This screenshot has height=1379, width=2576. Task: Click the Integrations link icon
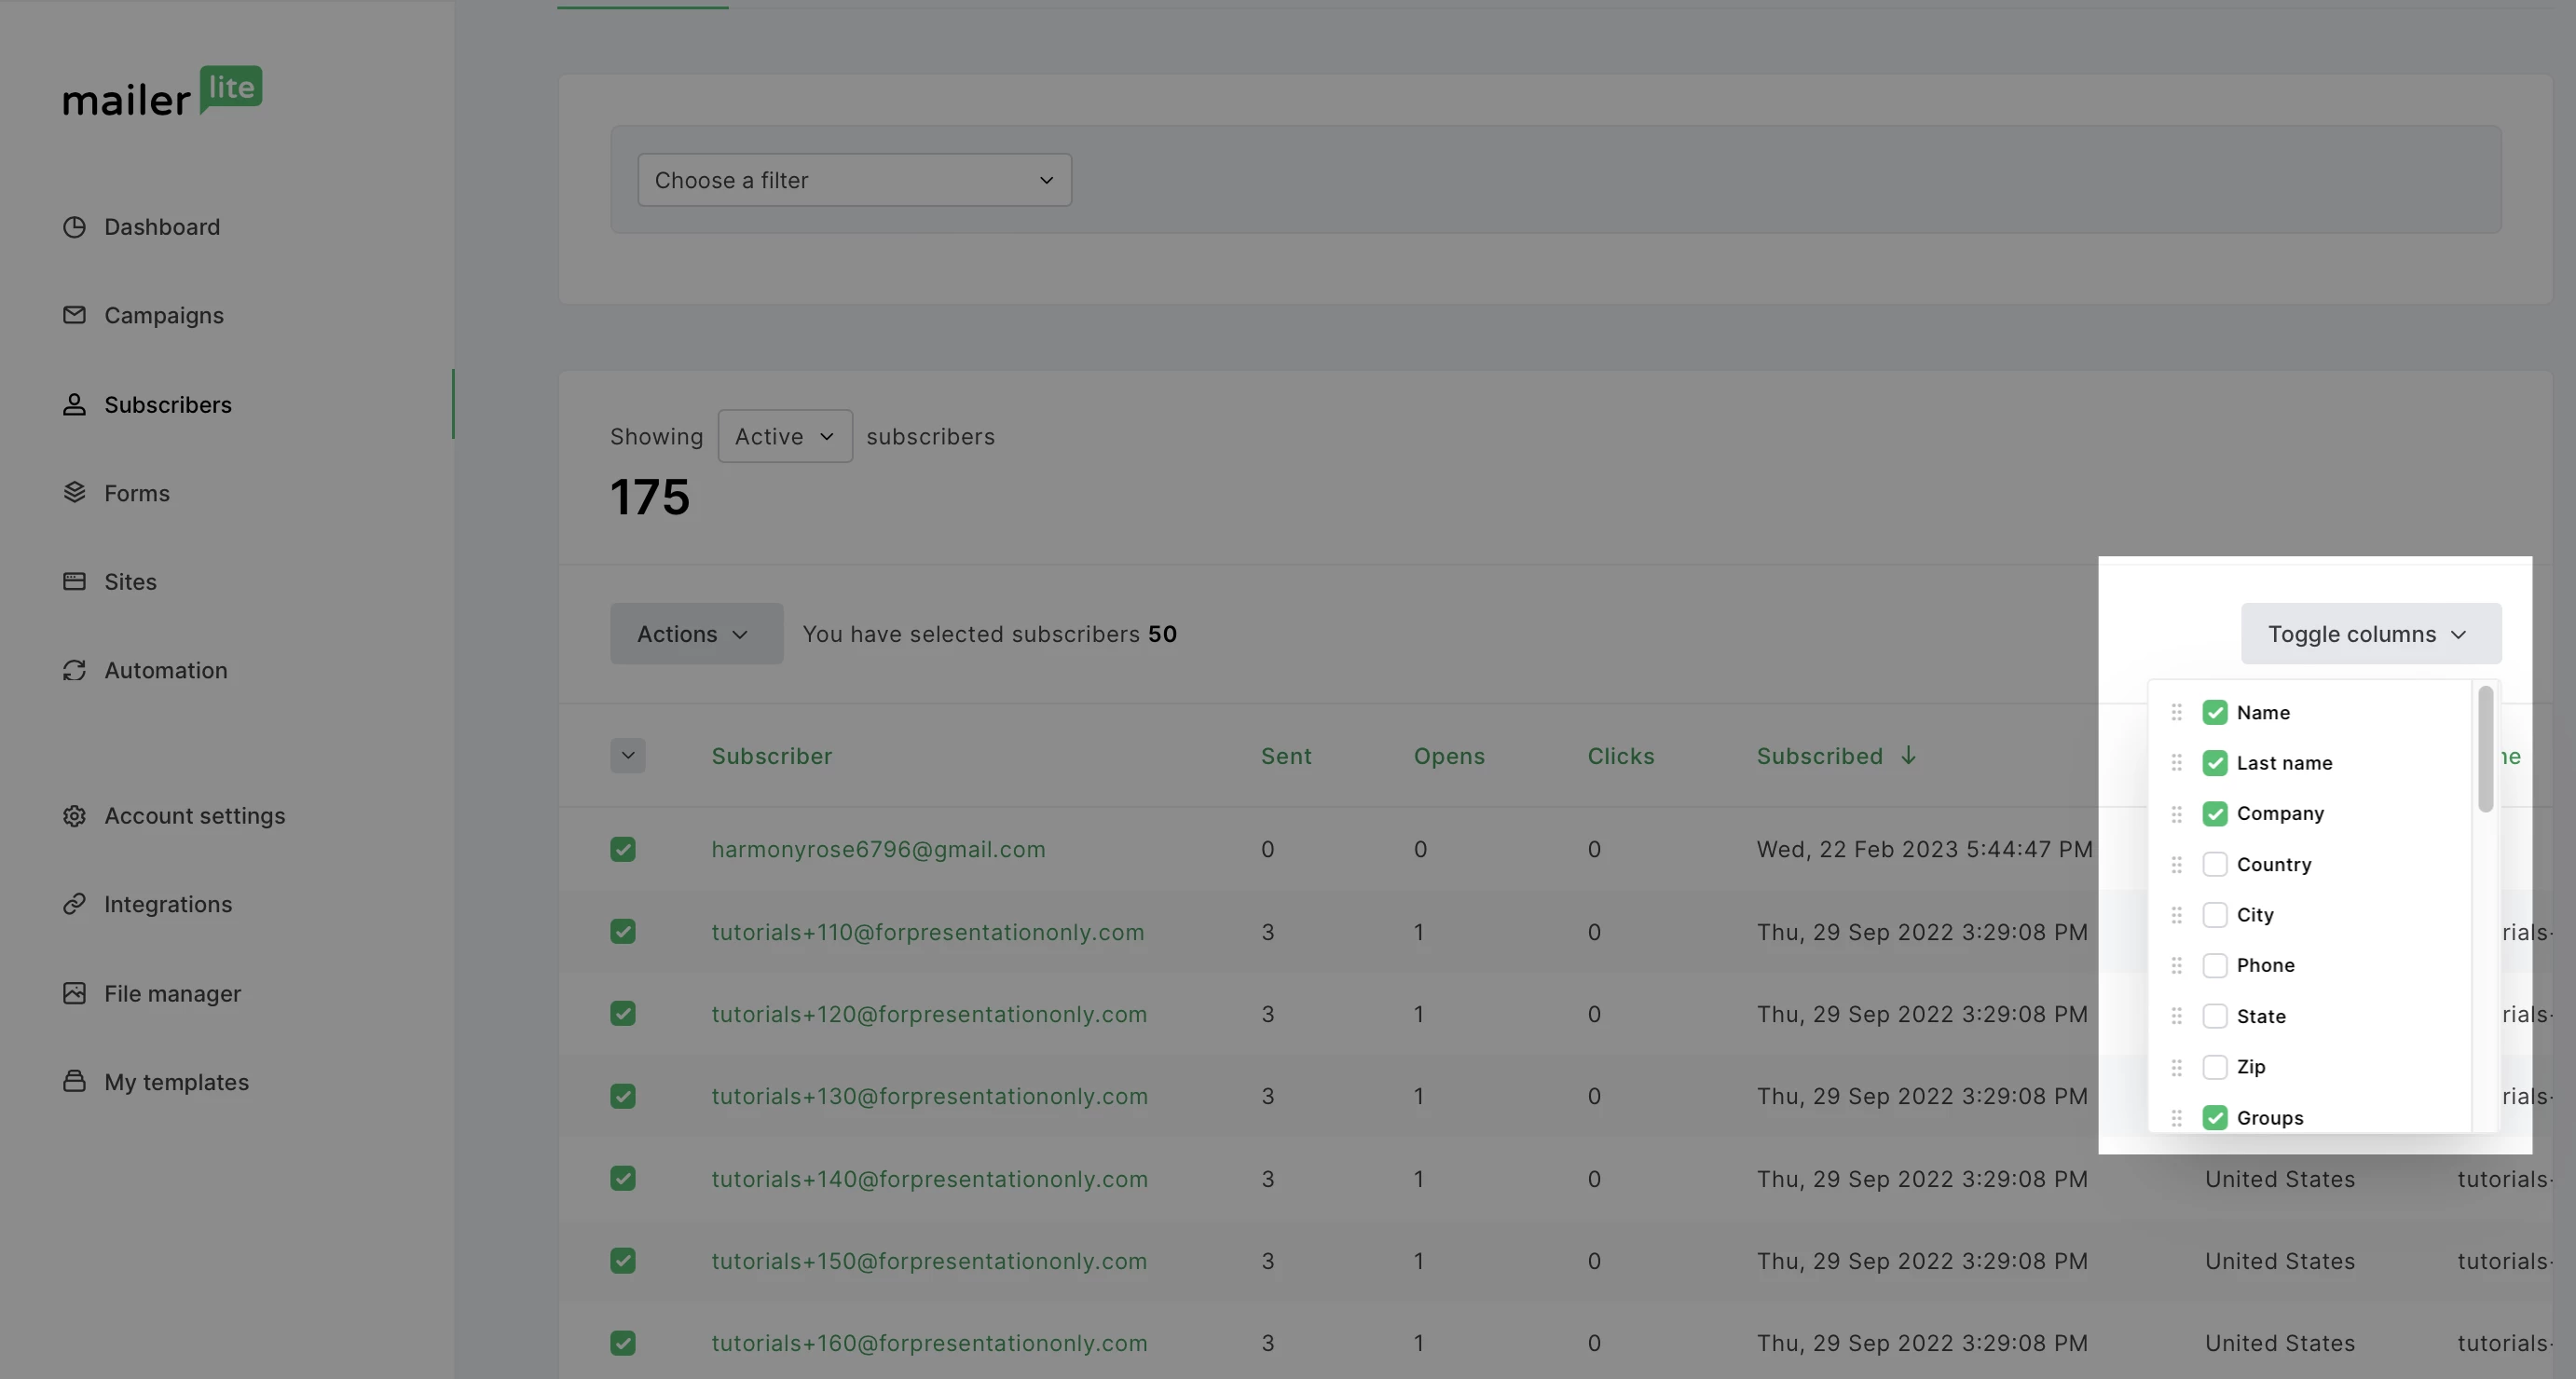point(74,904)
